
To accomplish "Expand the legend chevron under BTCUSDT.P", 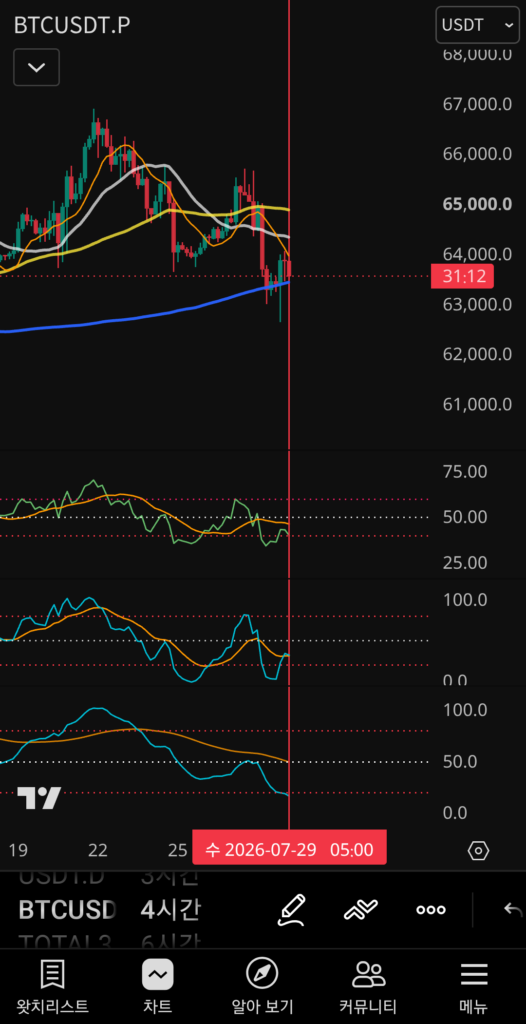I will click(x=37, y=67).
